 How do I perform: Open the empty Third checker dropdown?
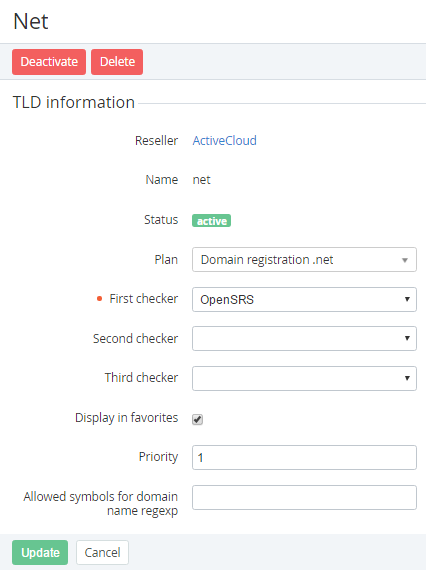(x=304, y=378)
